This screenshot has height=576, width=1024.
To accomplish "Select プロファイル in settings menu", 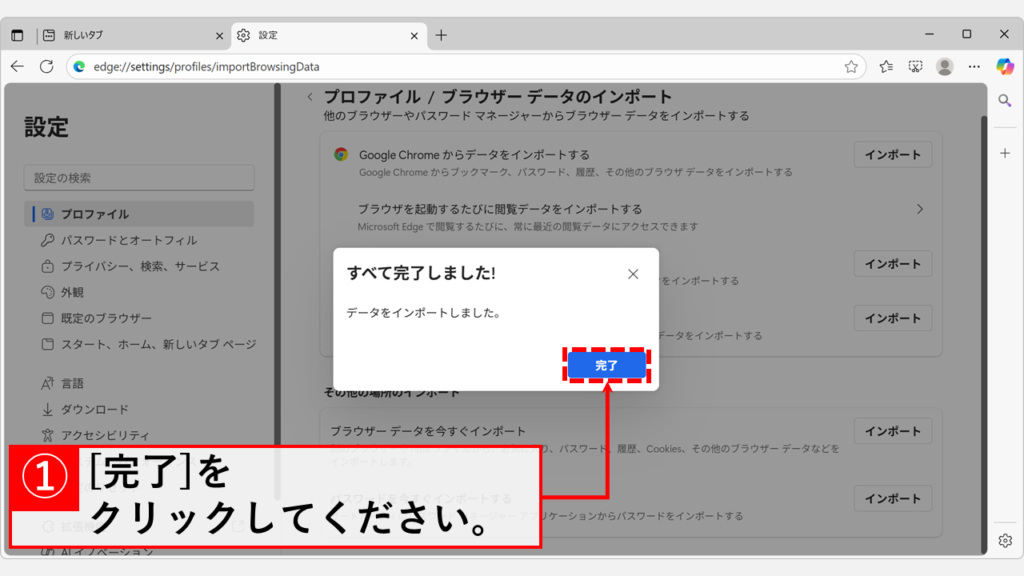I will tap(139, 214).
